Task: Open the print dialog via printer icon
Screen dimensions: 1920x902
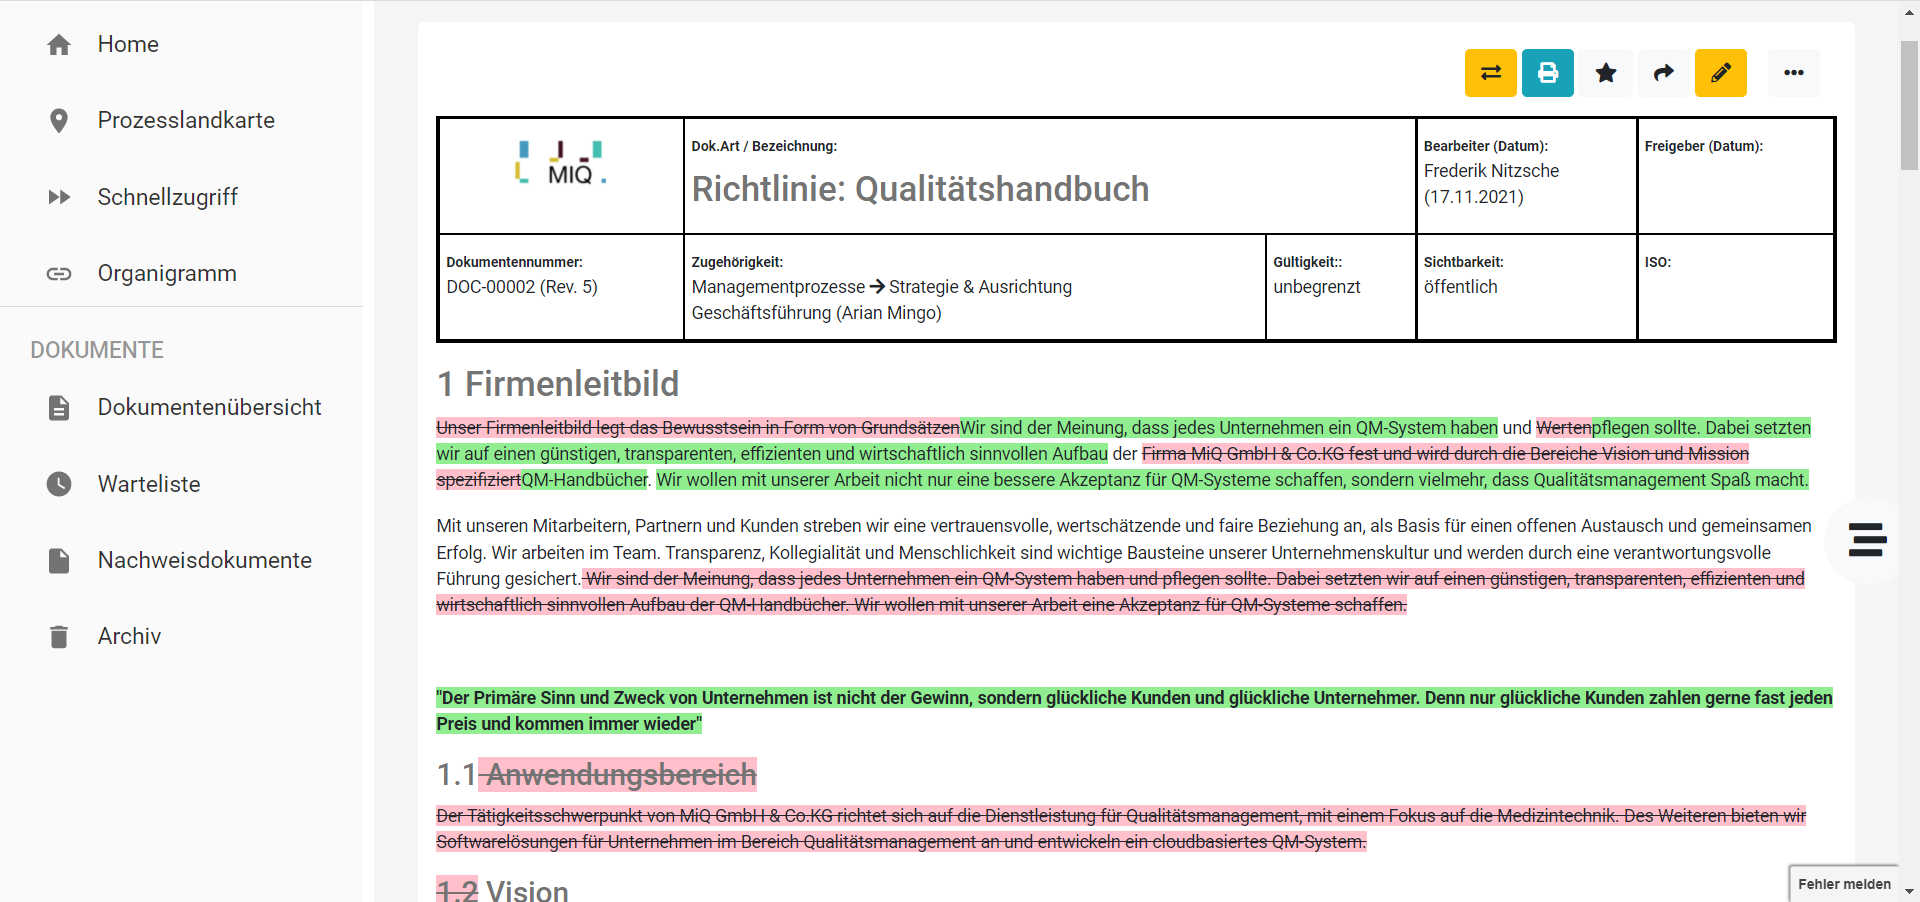Action: (x=1547, y=72)
